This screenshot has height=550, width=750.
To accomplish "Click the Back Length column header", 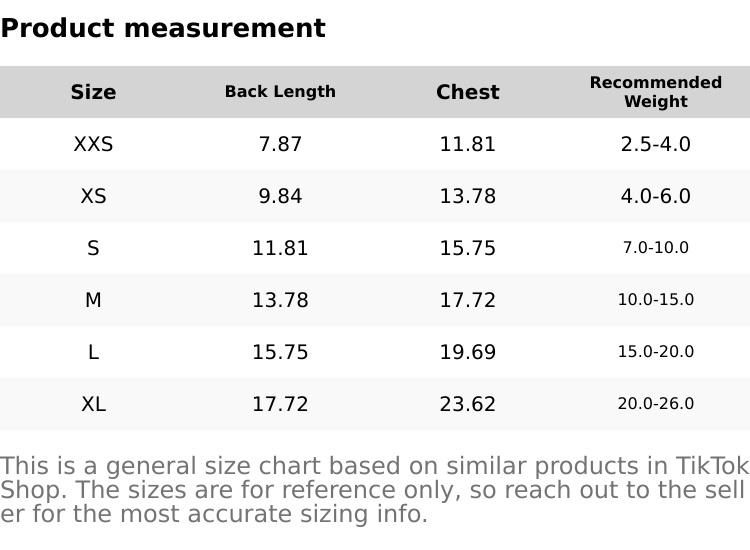I will pos(280,92).
